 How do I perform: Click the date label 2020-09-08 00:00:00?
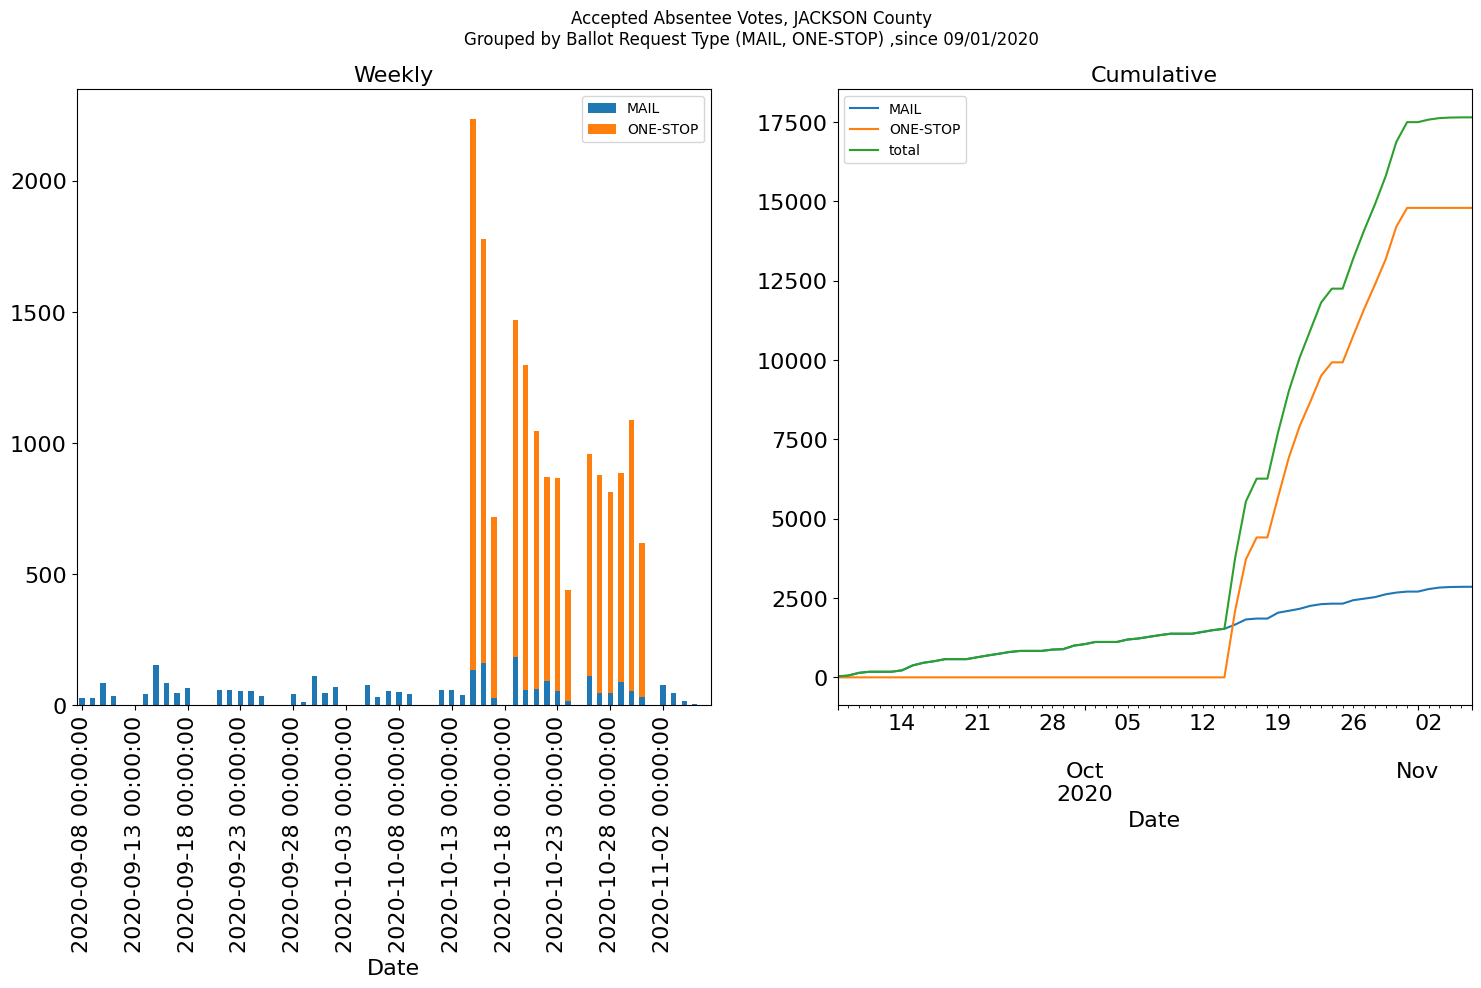[x=81, y=833]
